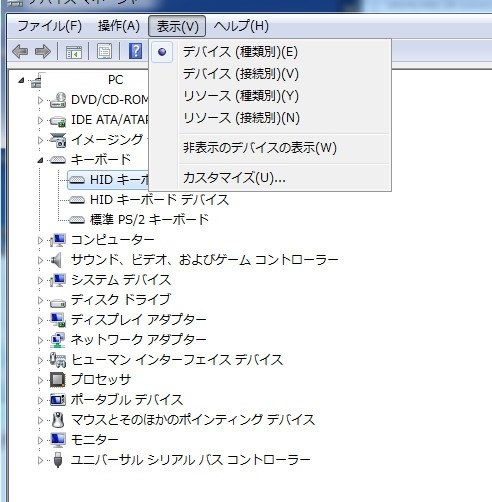Open the Properties toolbar icon

[104, 52]
